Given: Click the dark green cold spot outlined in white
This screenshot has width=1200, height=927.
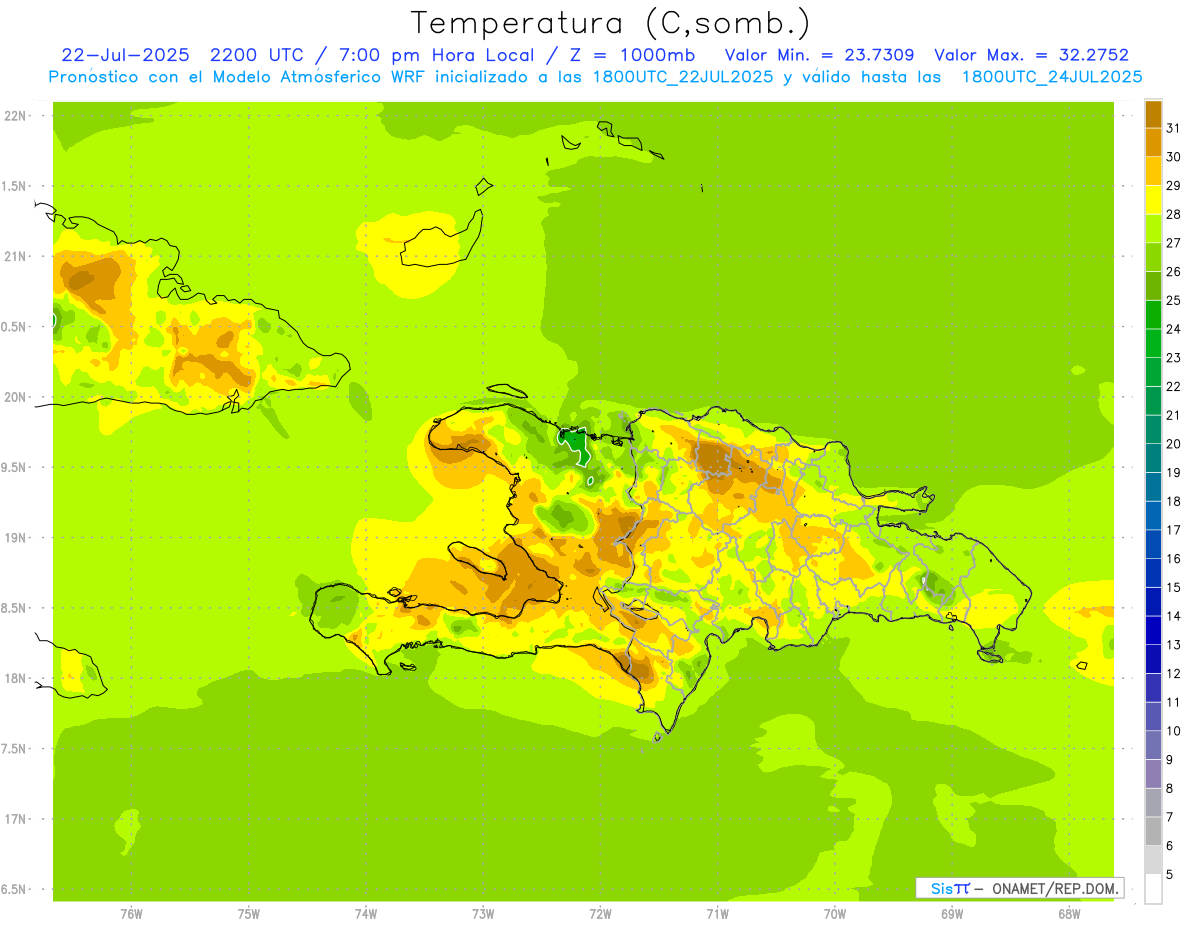Looking at the screenshot, I should pos(574,444).
